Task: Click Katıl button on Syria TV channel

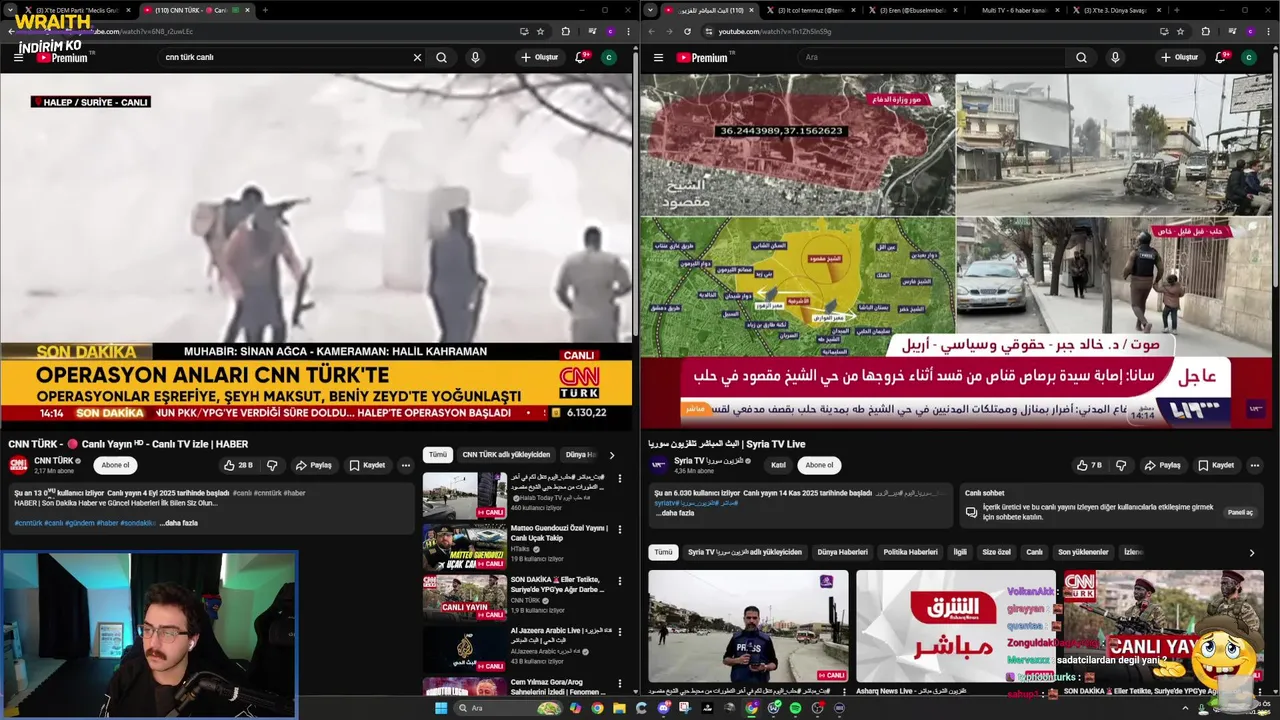Action: click(778, 465)
